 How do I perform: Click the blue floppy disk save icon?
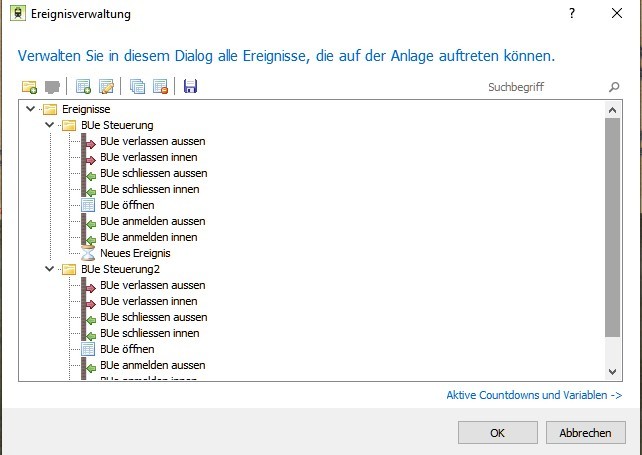point(190,86)
